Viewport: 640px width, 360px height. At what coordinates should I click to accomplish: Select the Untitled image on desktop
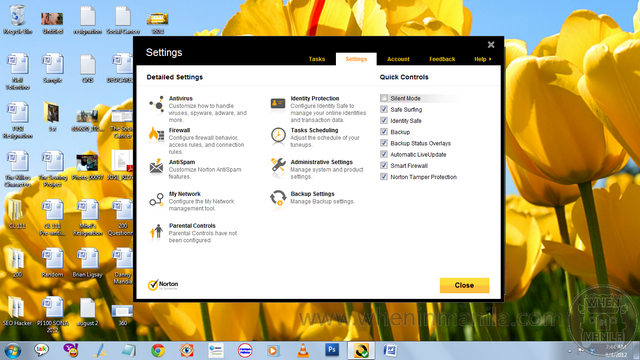[x=52, y=22]
